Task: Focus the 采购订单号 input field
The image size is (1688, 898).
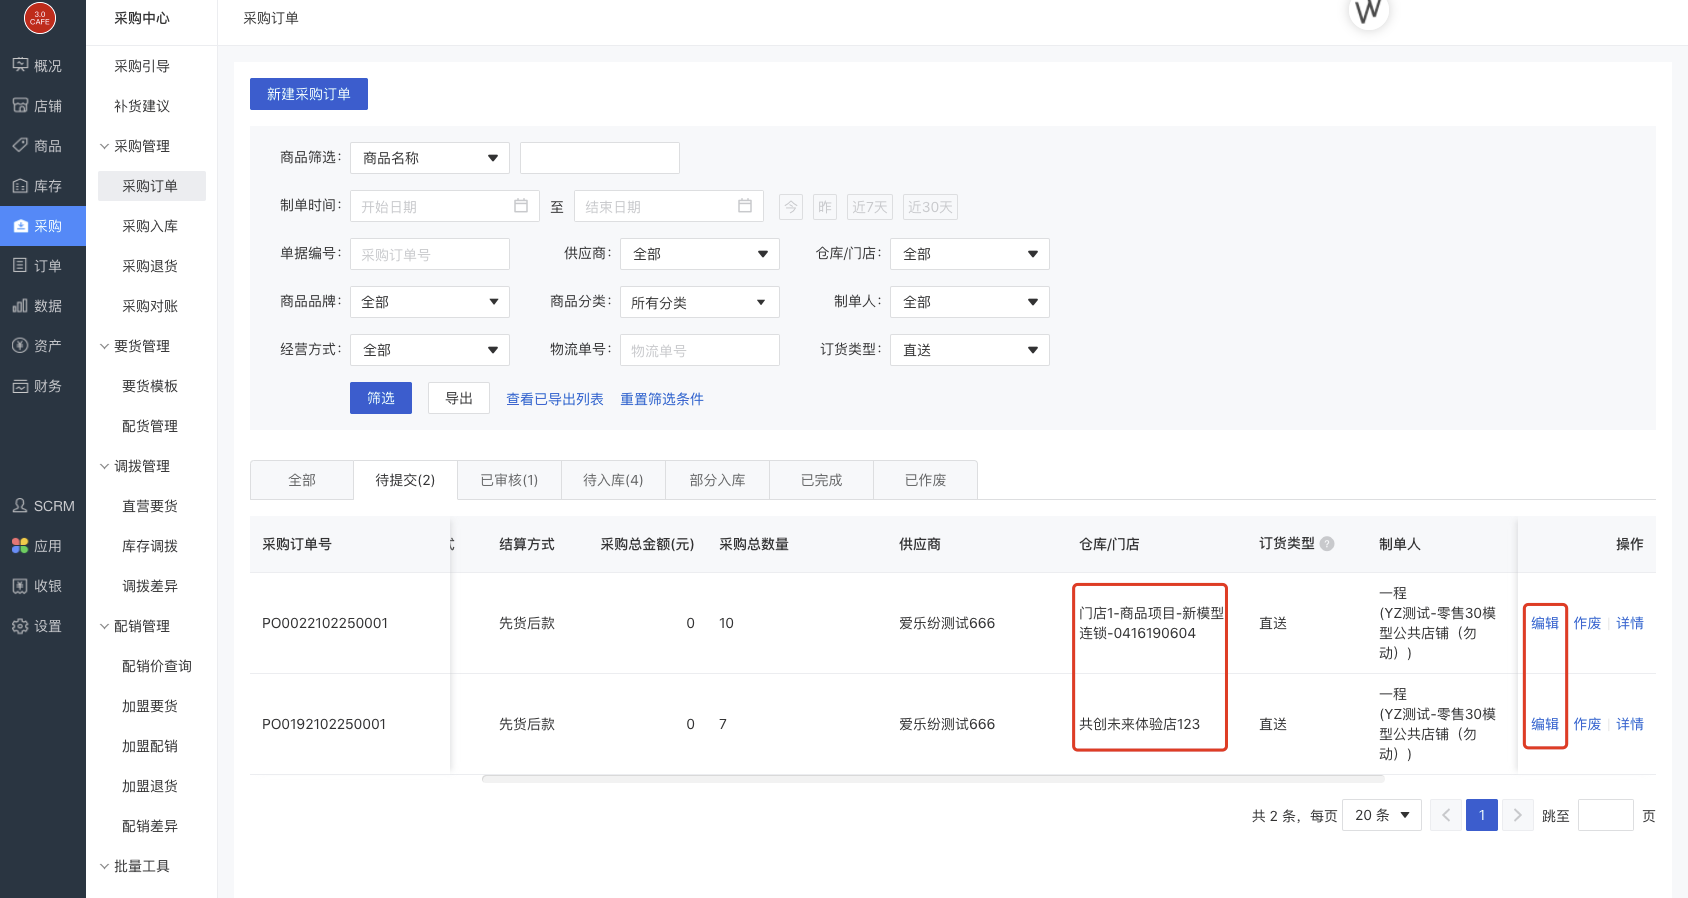Action: click(x=430, y=254)
